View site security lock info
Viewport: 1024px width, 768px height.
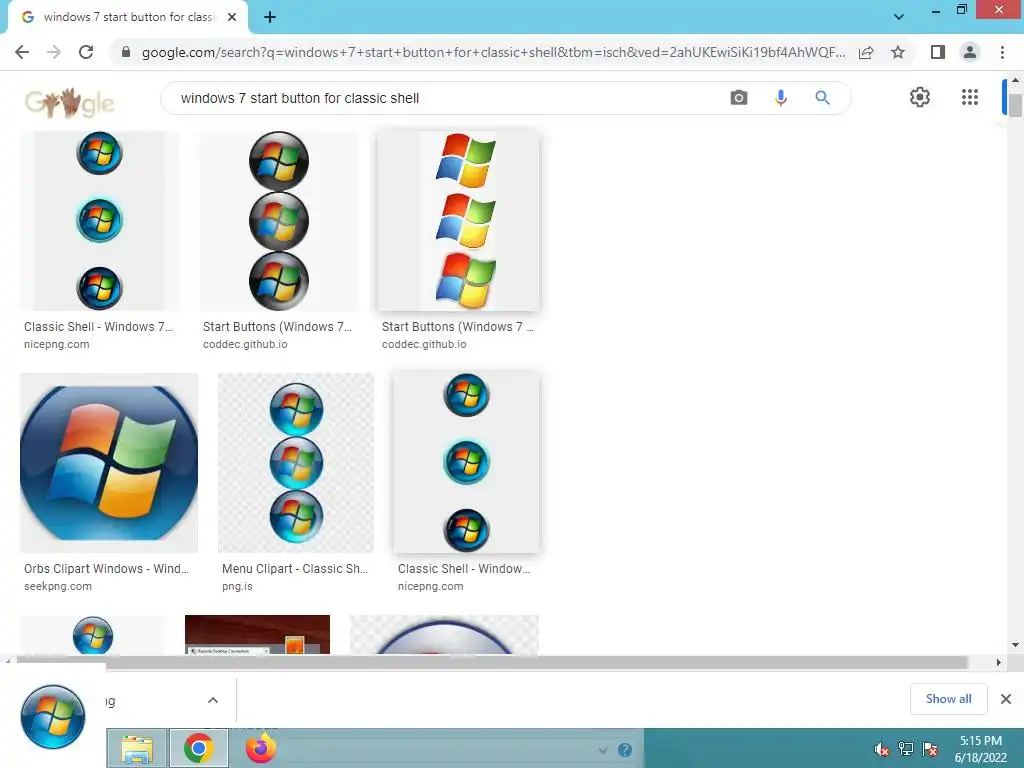[126, 52]
